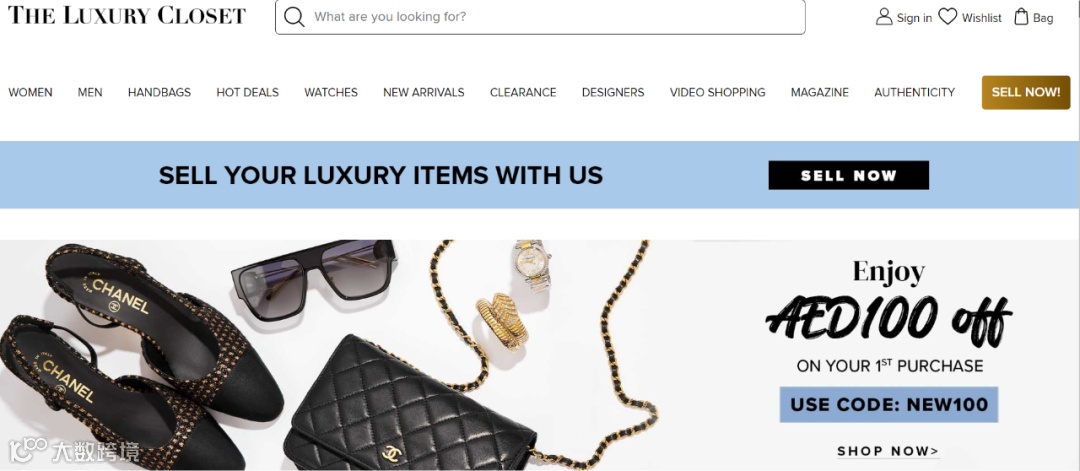Open the WATCHES category
The height and width of the screenshot is (471, 1080).
[331, 92]
